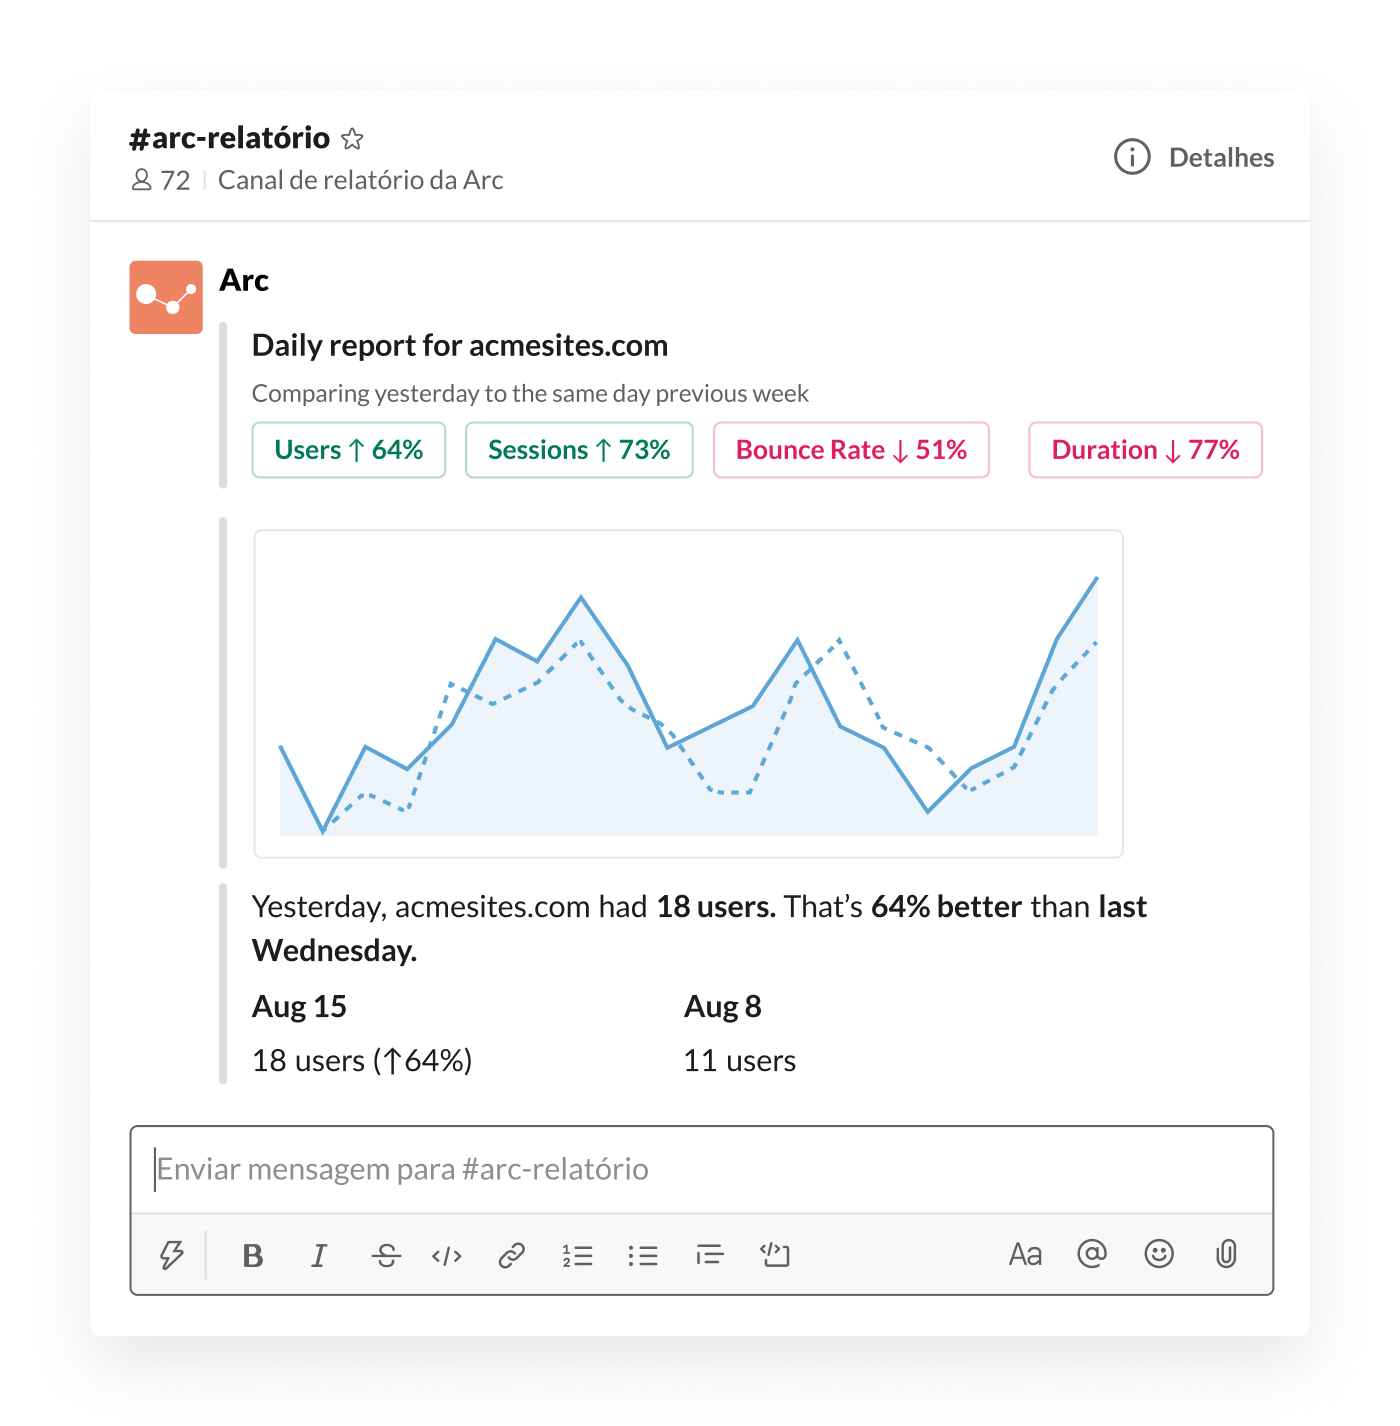
Task: Toggle the Aa formatting toolbar
Action: (1025, 1255)
